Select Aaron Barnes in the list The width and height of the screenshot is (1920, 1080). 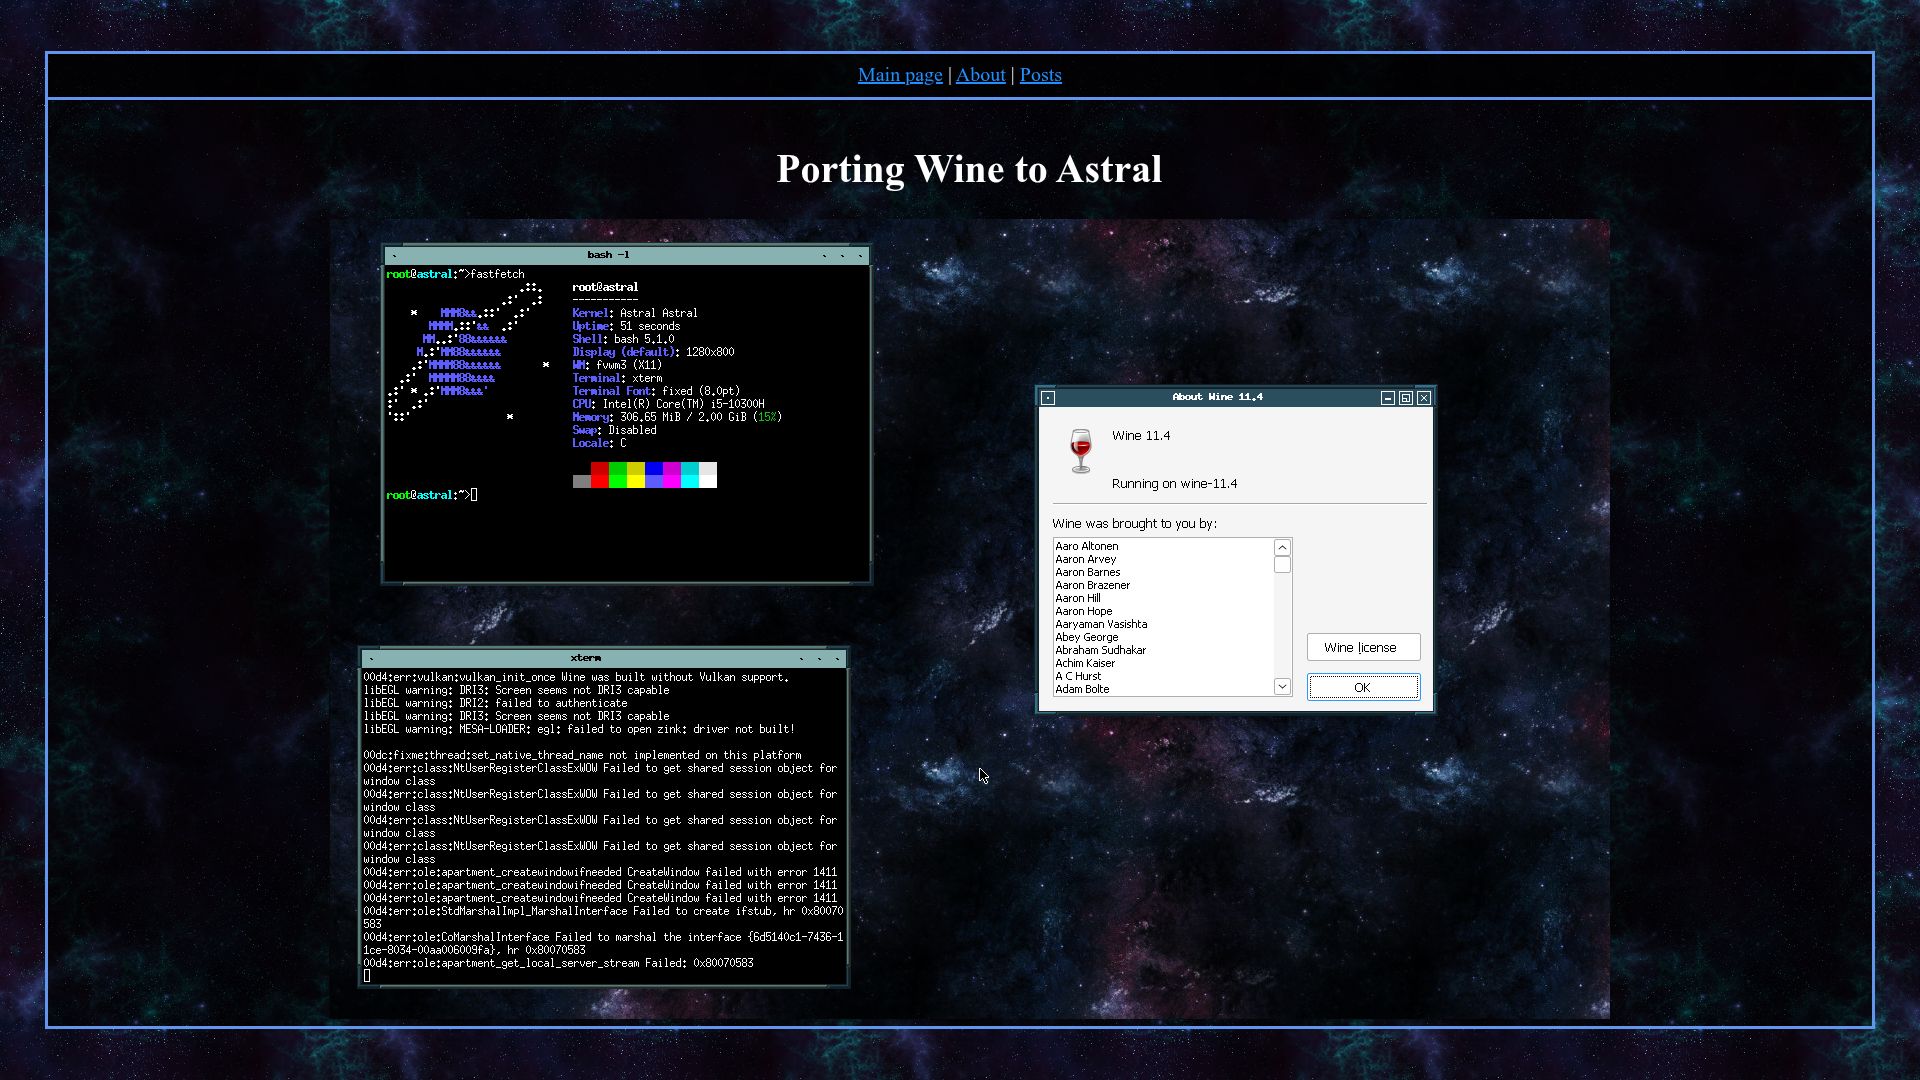click(1088, 572)
